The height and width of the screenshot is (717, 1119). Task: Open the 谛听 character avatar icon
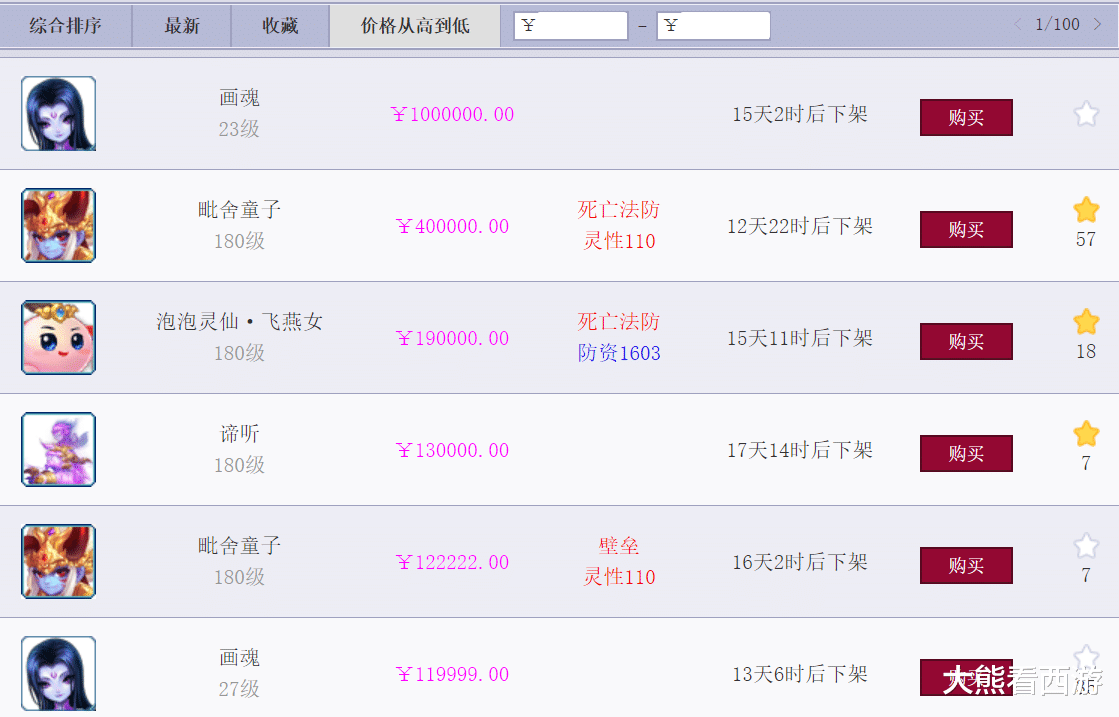[x=58, y=450]
